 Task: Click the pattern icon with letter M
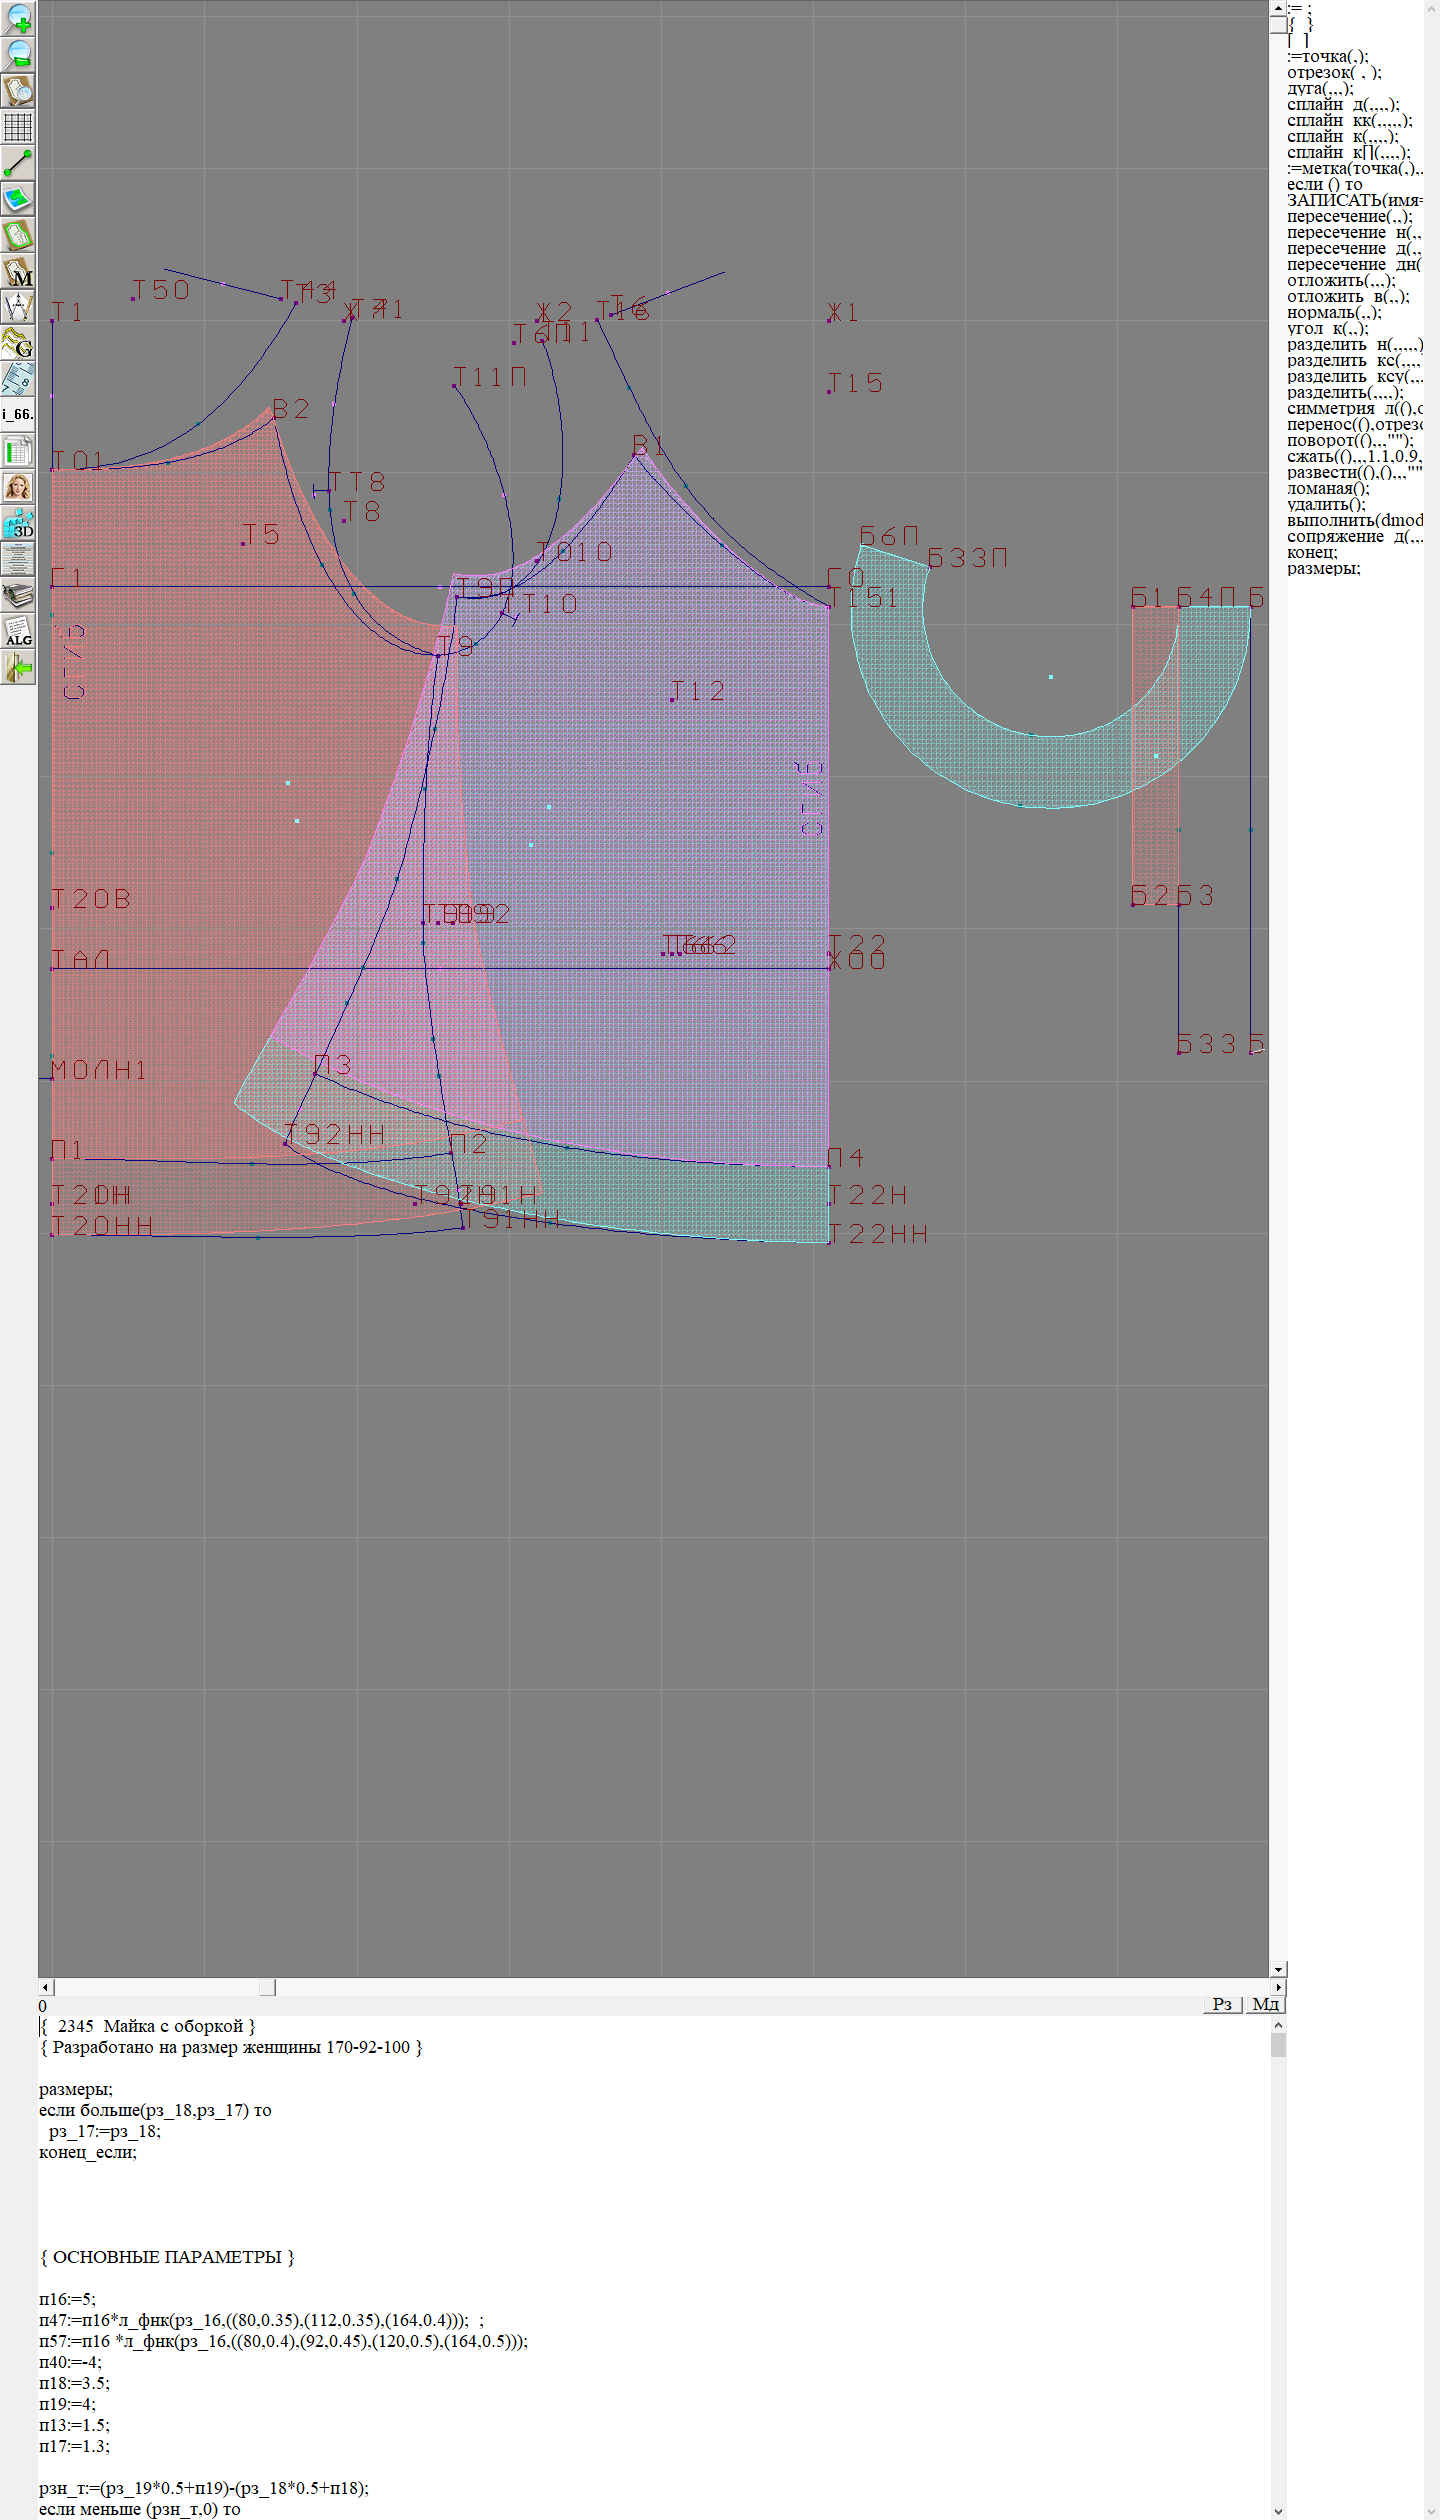click(18, 272)
